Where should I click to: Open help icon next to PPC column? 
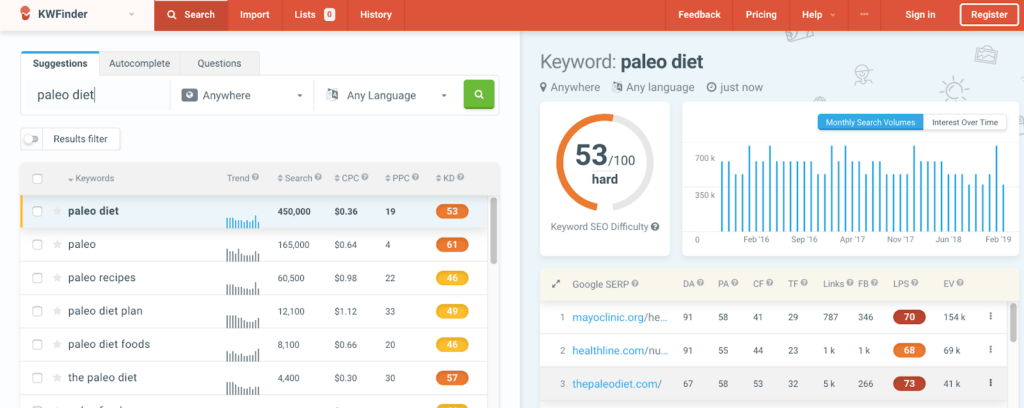(x=414, y=178)
